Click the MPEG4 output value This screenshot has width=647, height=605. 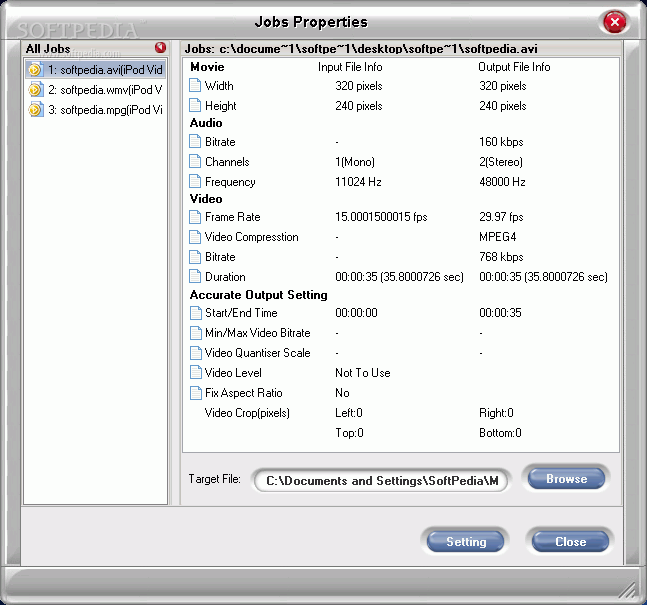(x=497, y=237)
